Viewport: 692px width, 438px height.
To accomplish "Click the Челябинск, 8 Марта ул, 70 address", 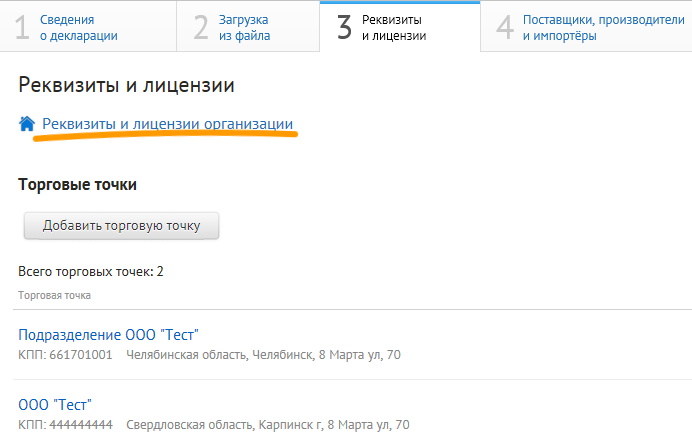I will pos(263,355).
